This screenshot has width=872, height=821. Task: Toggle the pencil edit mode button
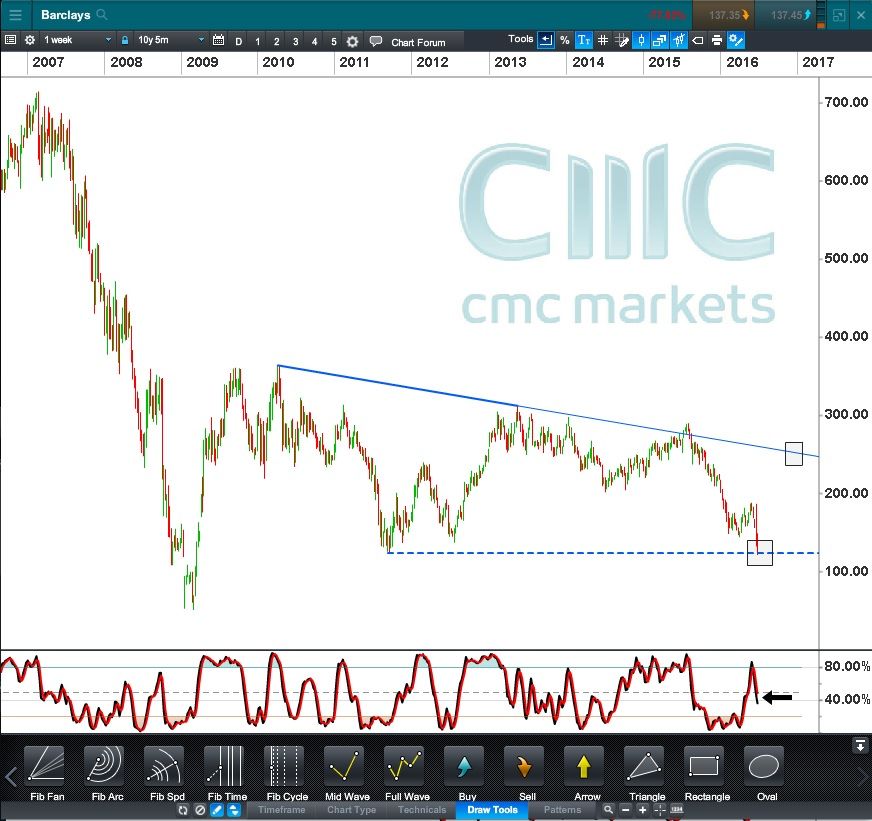[x=217, y=810]
